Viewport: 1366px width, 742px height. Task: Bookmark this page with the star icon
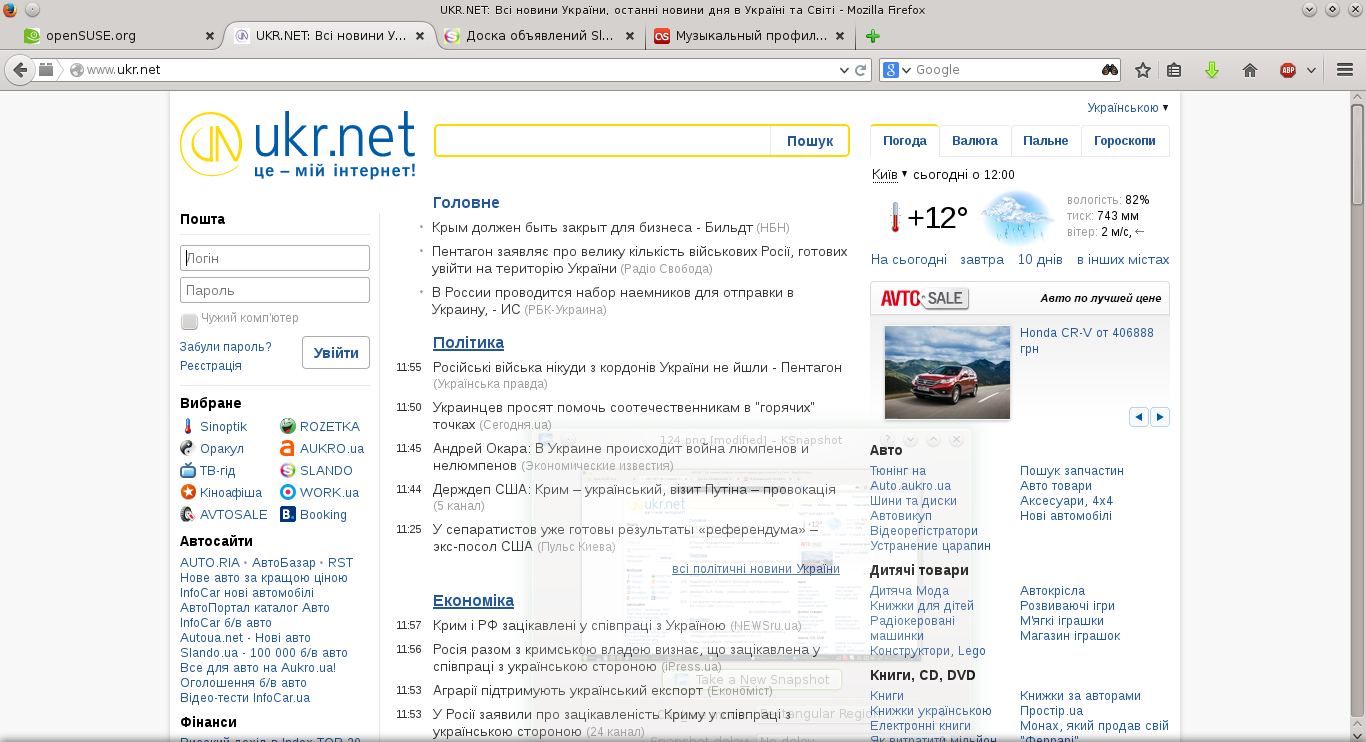click(x=1142, y=70)
